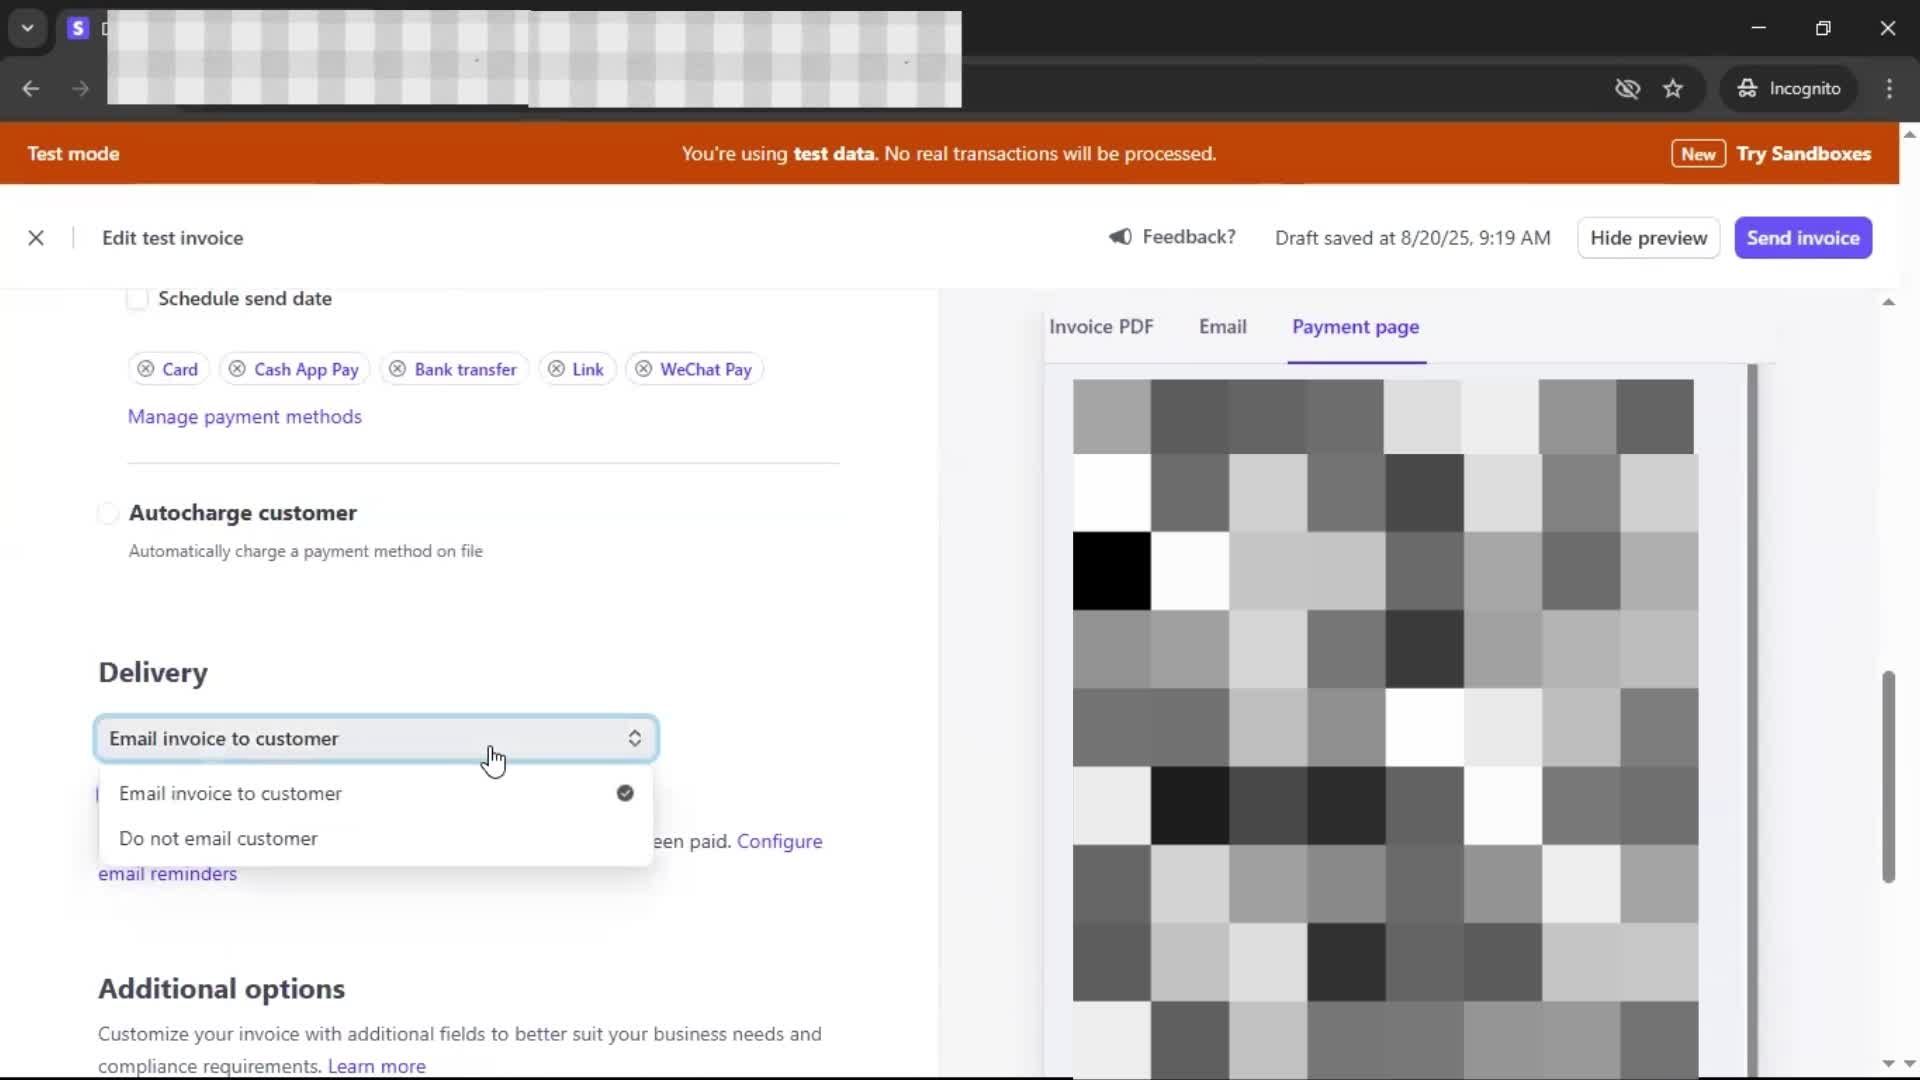1920x1080 pixels.
Task: Remove WeChat Pay payment chip
Action: (x=644, y=369)
